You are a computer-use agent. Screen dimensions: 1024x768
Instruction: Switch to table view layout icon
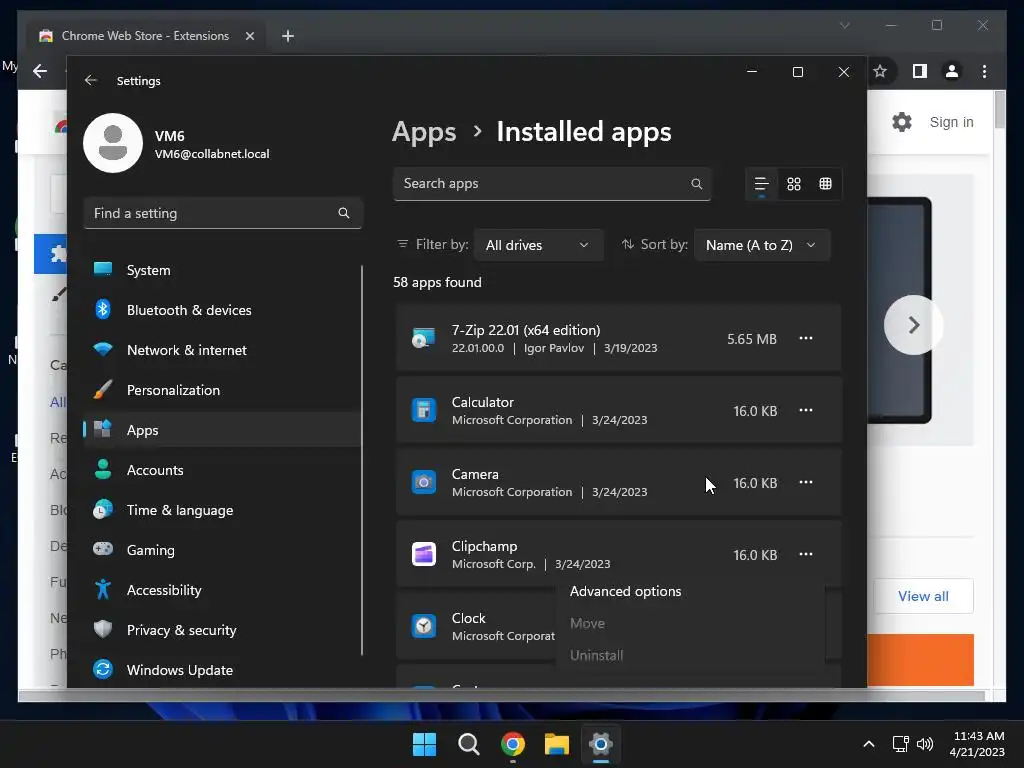point(825,184)
